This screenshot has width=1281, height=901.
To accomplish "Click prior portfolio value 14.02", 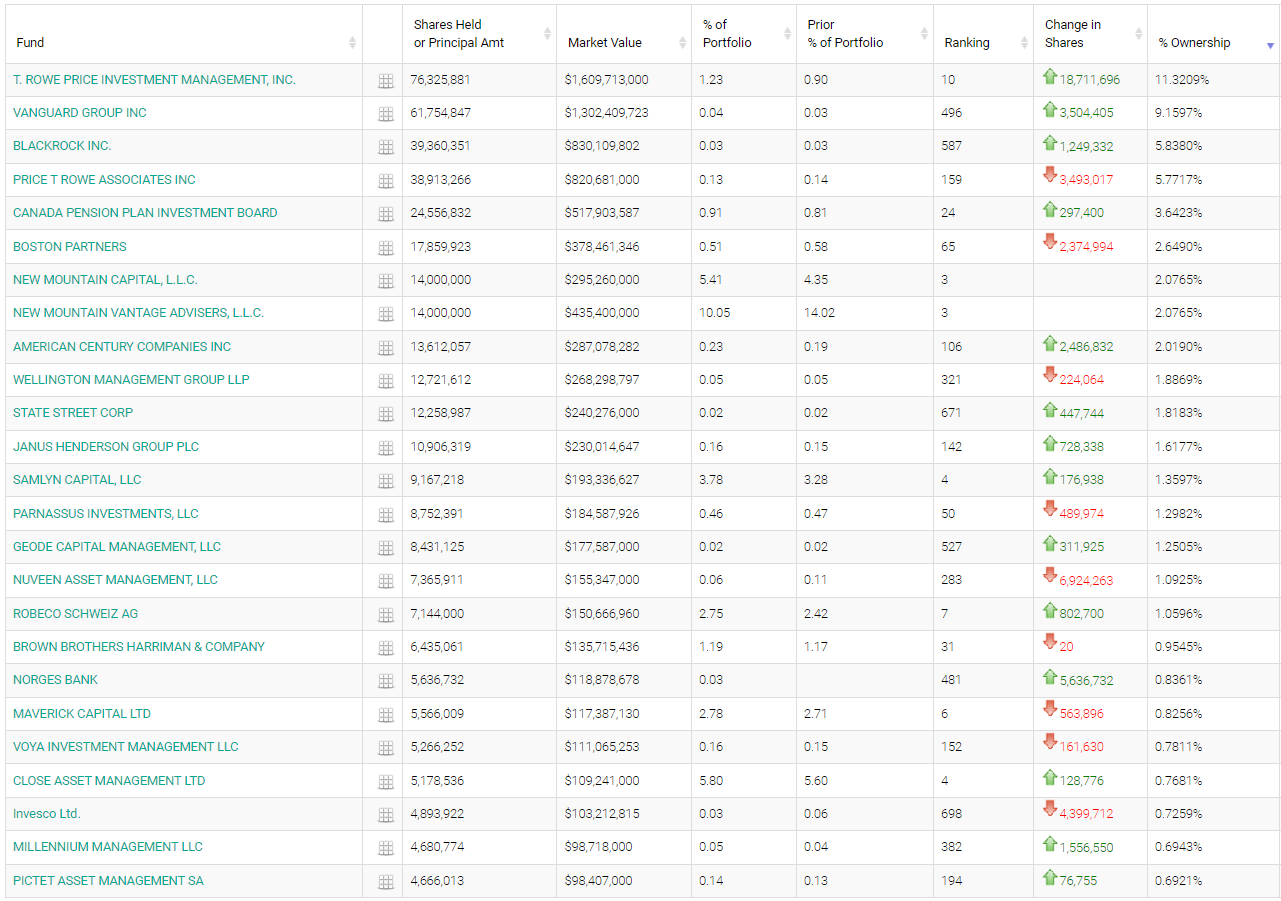I will pos(819,313).
